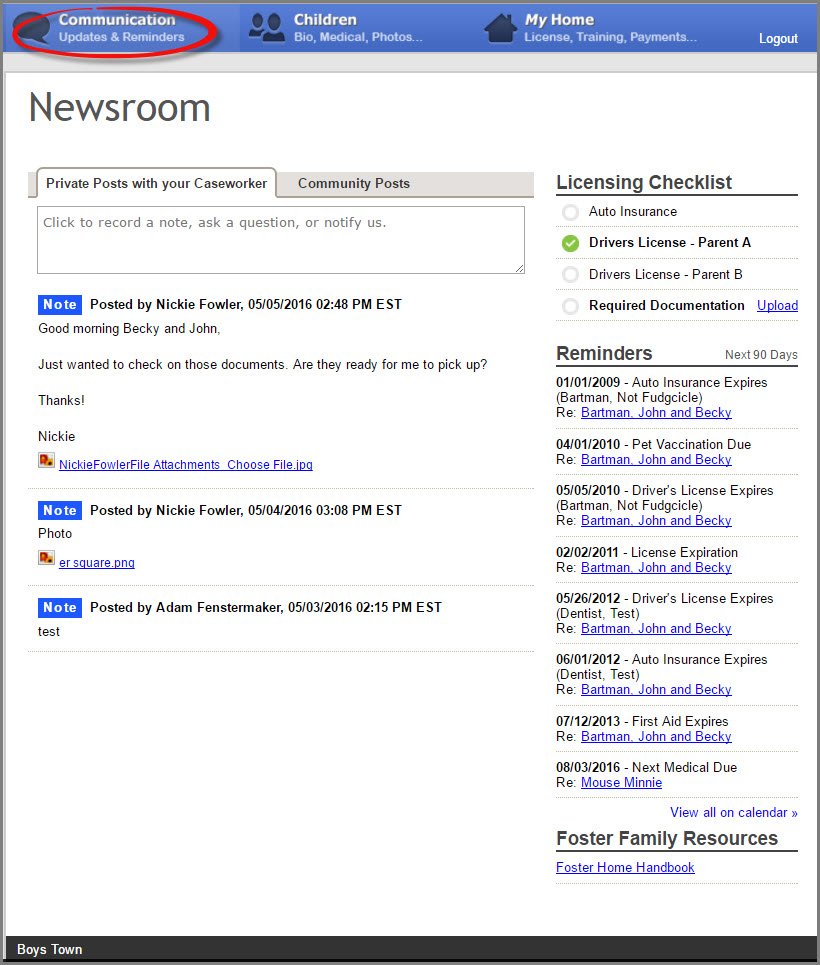Click image icon beside NickieFowlerFile attachment
820x965 pixels.
(x=46, y=460)
